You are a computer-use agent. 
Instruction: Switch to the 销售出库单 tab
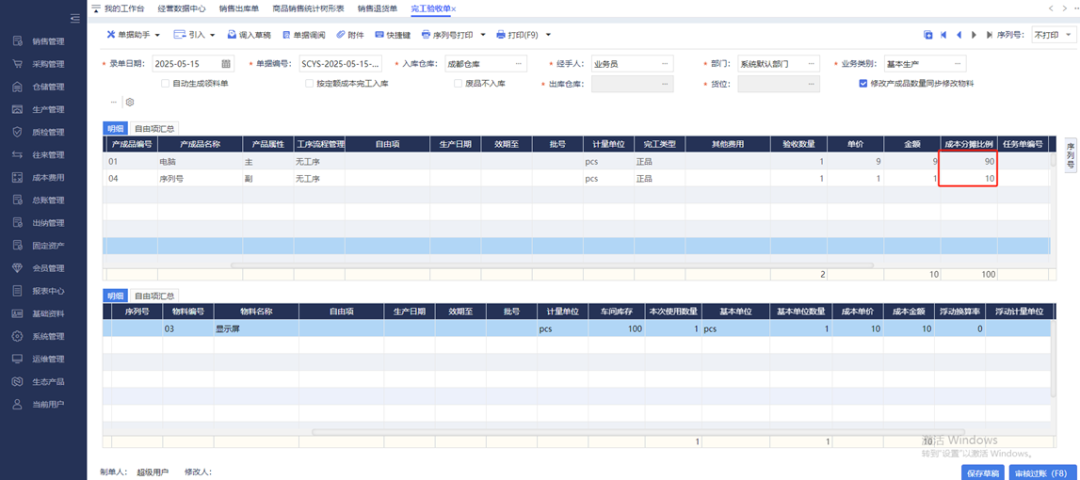[238, 8]
